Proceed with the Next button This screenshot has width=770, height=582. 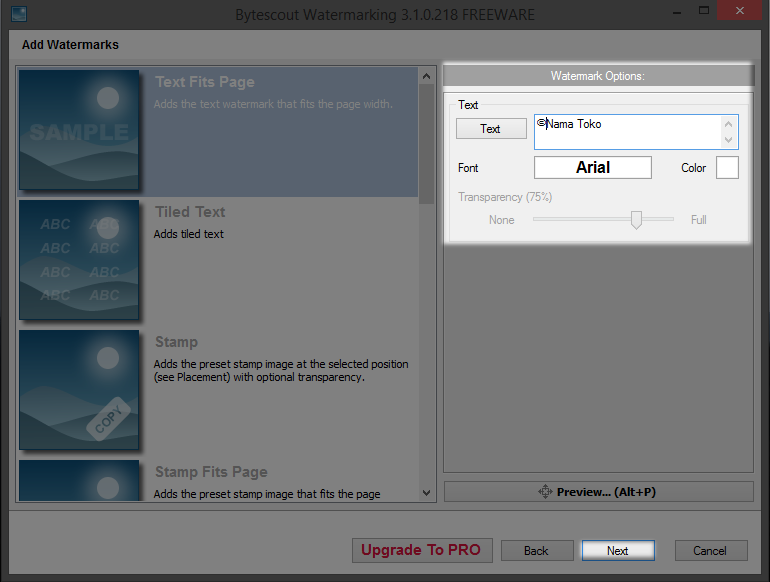pos(617,551)
